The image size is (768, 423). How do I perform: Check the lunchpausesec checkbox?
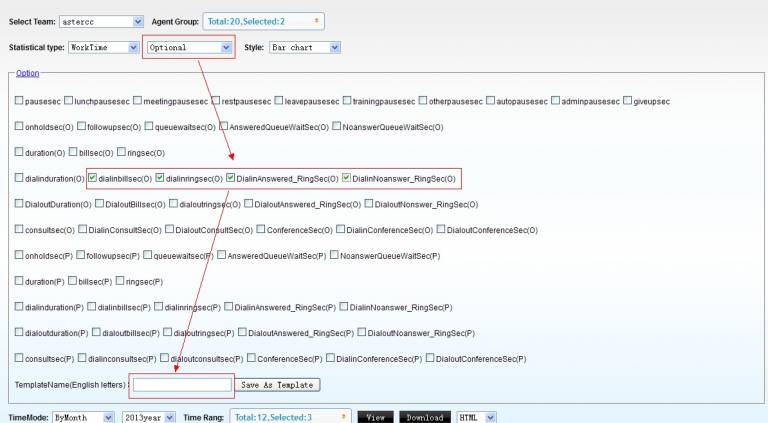[x=68, y=100]
